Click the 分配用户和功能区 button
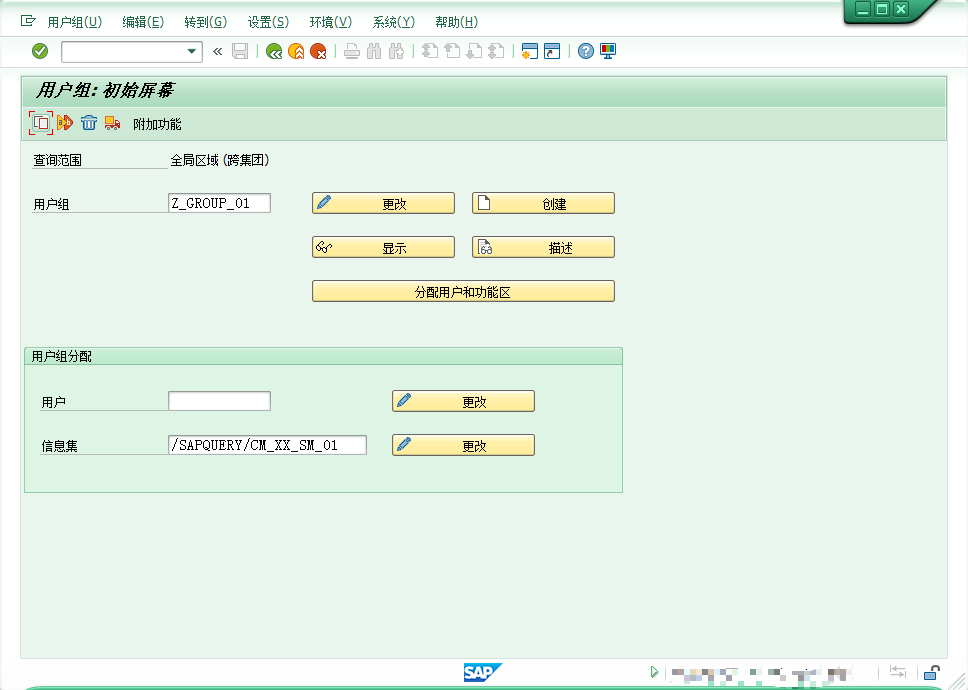Viewport: 968px width, 690px height. pyautogui.click(x=463, y=291)
